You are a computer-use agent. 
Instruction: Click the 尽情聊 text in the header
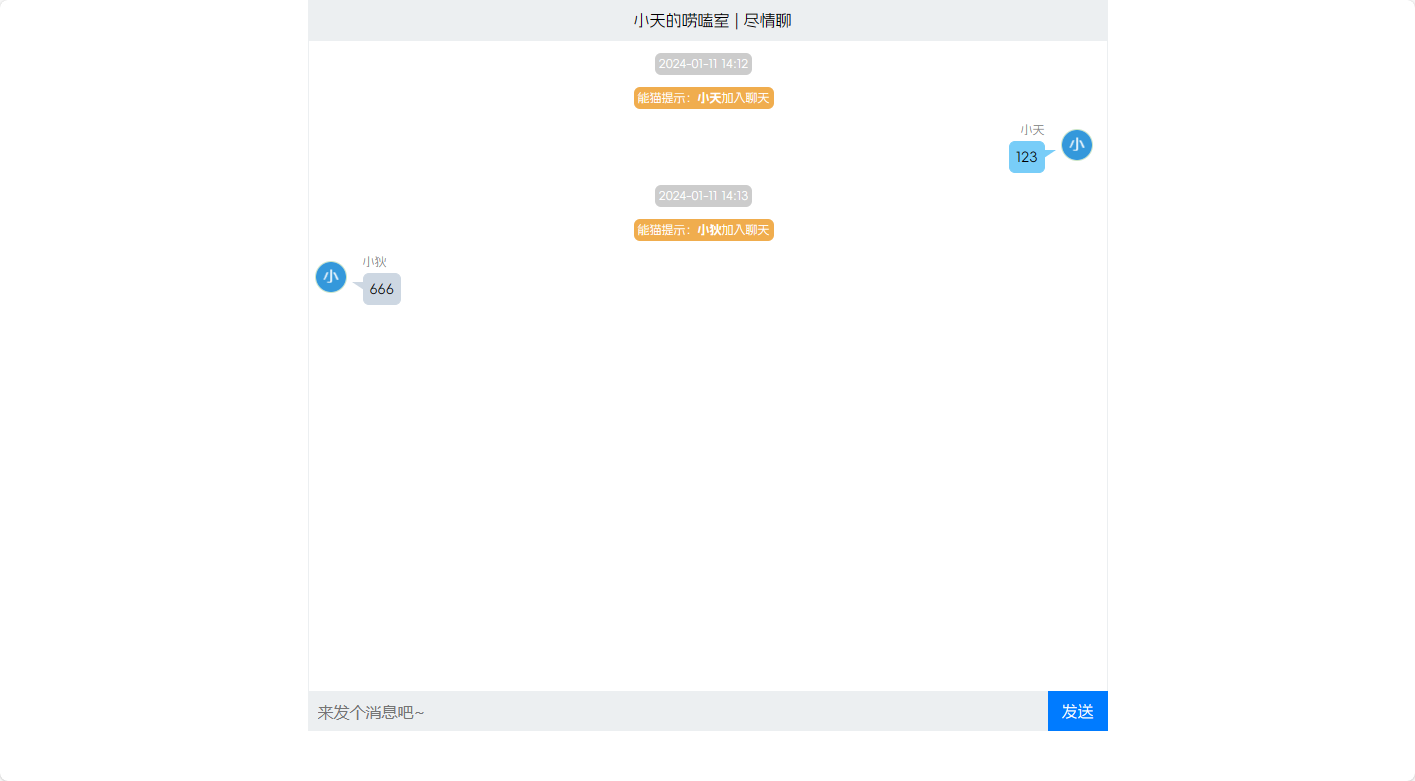[768, 21]
